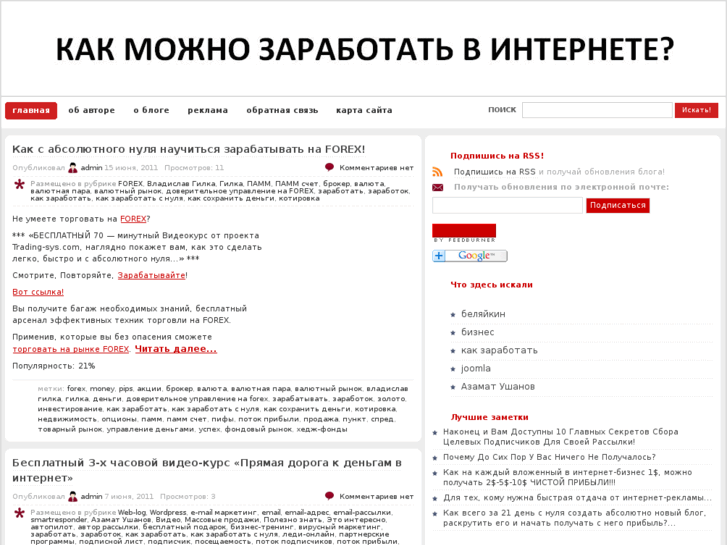Click 'Web-log' category on second post
Screen dimensions: 727x545
132,513
